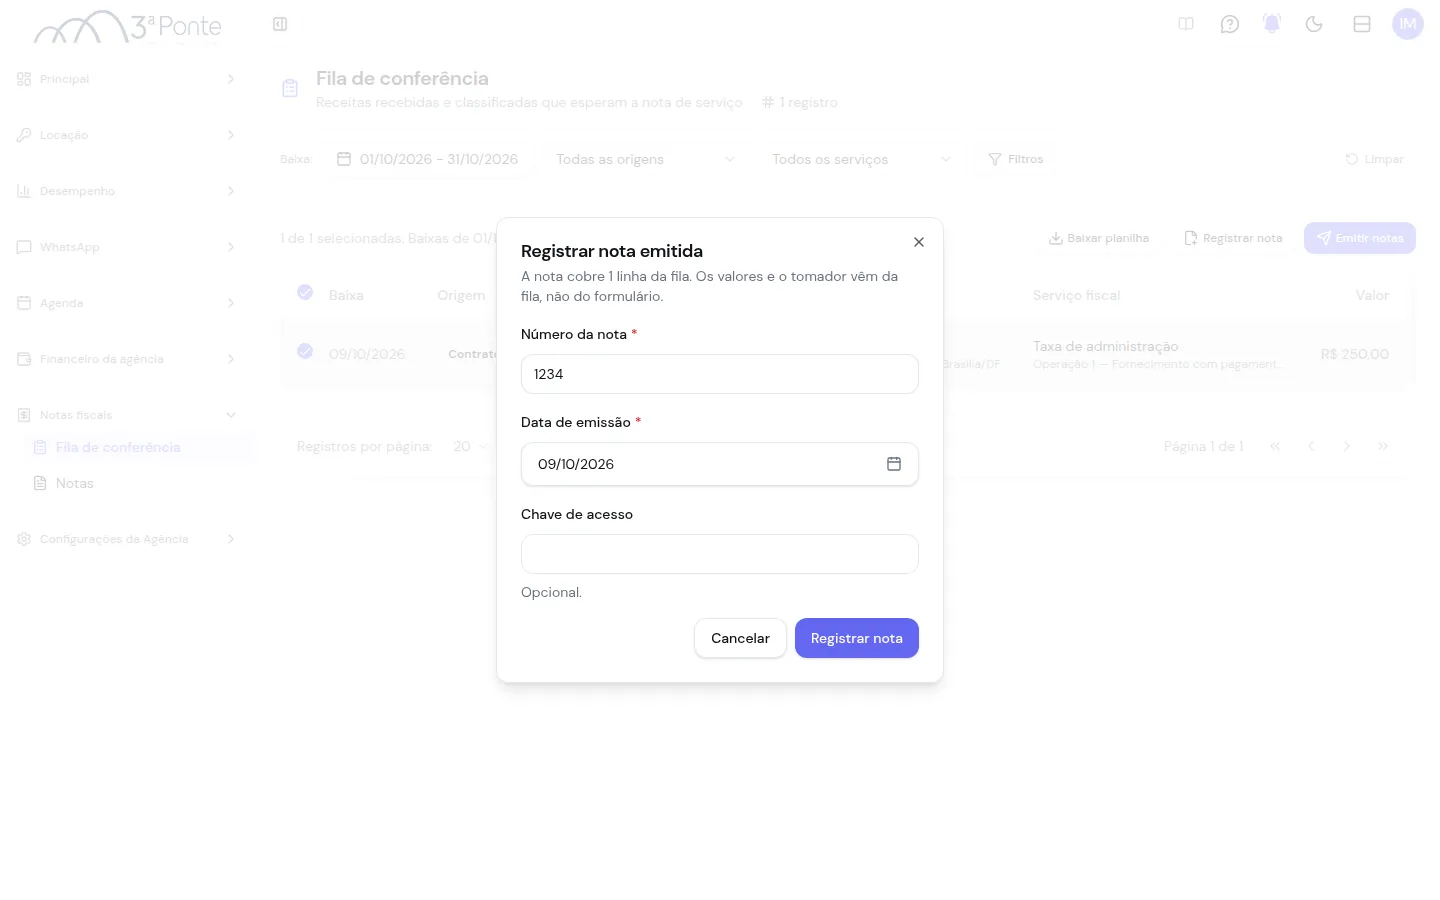Change the Registros por página dropdown
Image resolution: width=1440 pixels, height=900 pixels.
(469, 446)
